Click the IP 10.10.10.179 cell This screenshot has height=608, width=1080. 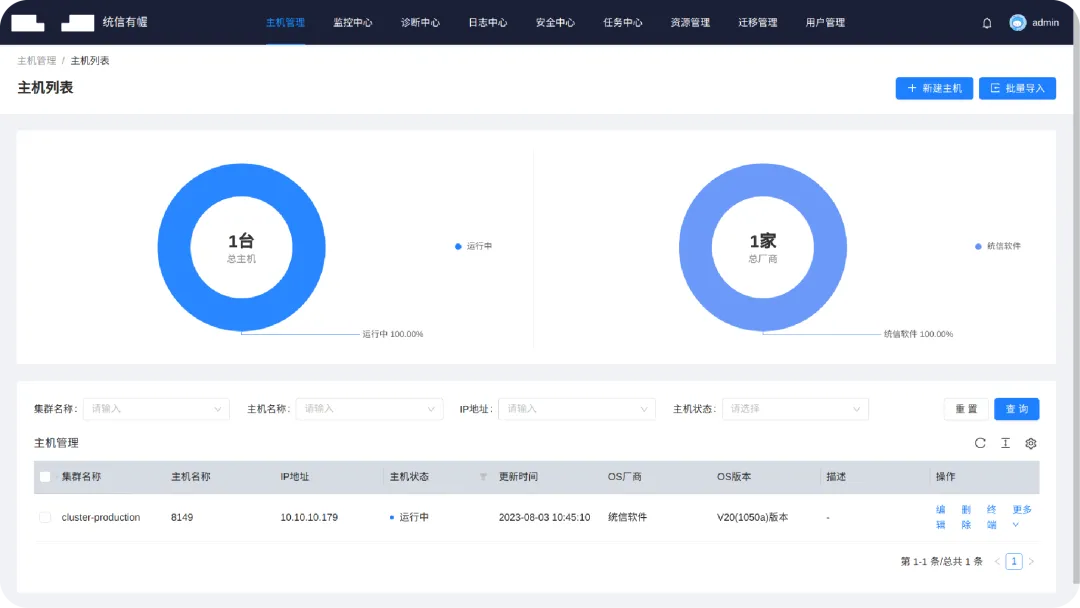[309, 517]
